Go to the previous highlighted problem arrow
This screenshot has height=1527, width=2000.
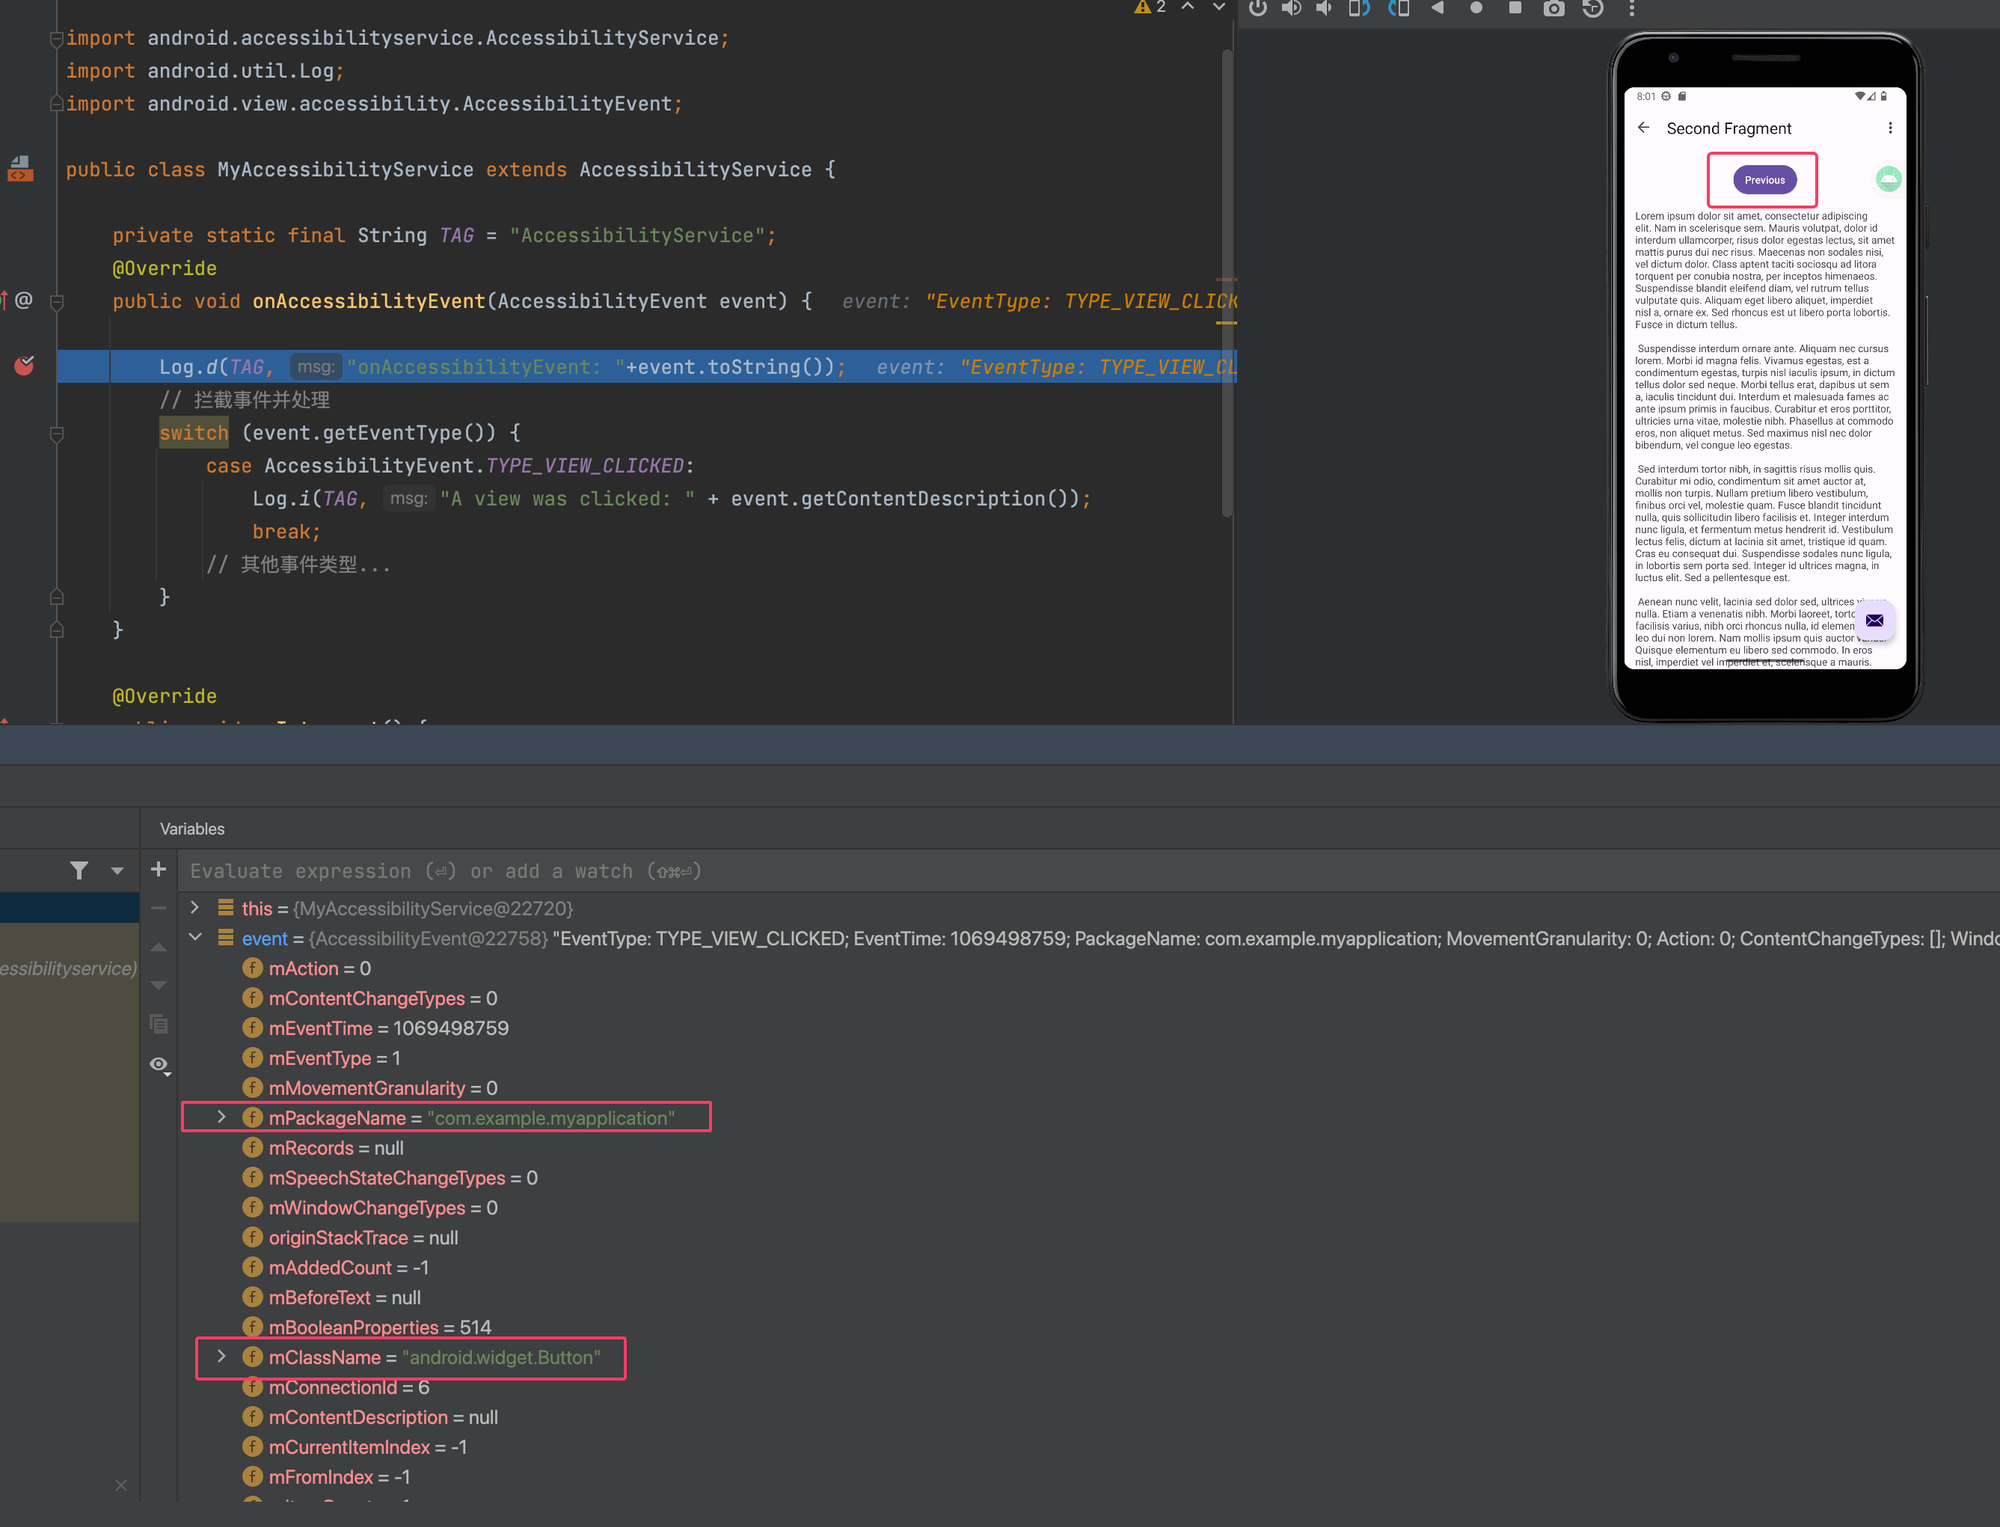[1187, 7]
